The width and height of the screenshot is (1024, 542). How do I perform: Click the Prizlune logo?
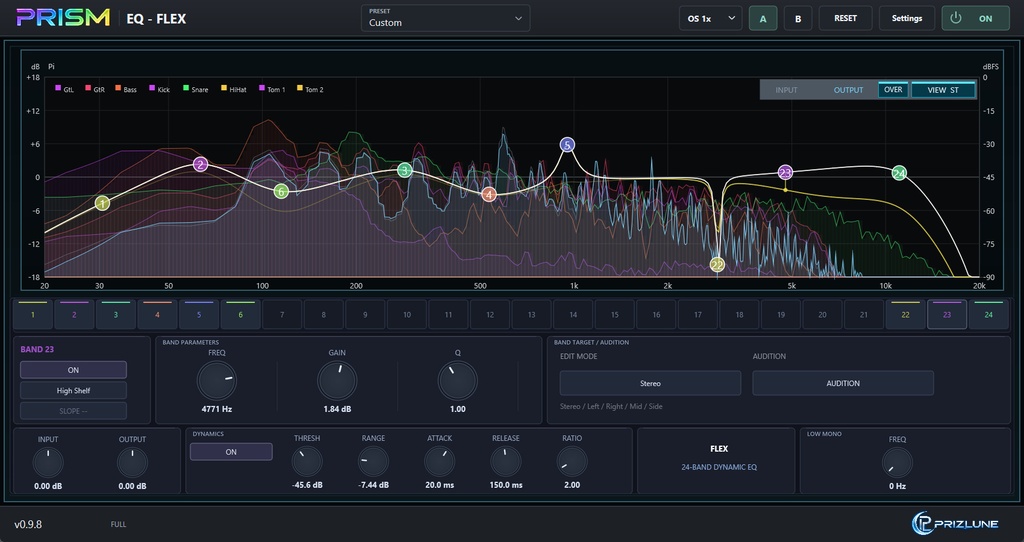click(x=955, y=523)
